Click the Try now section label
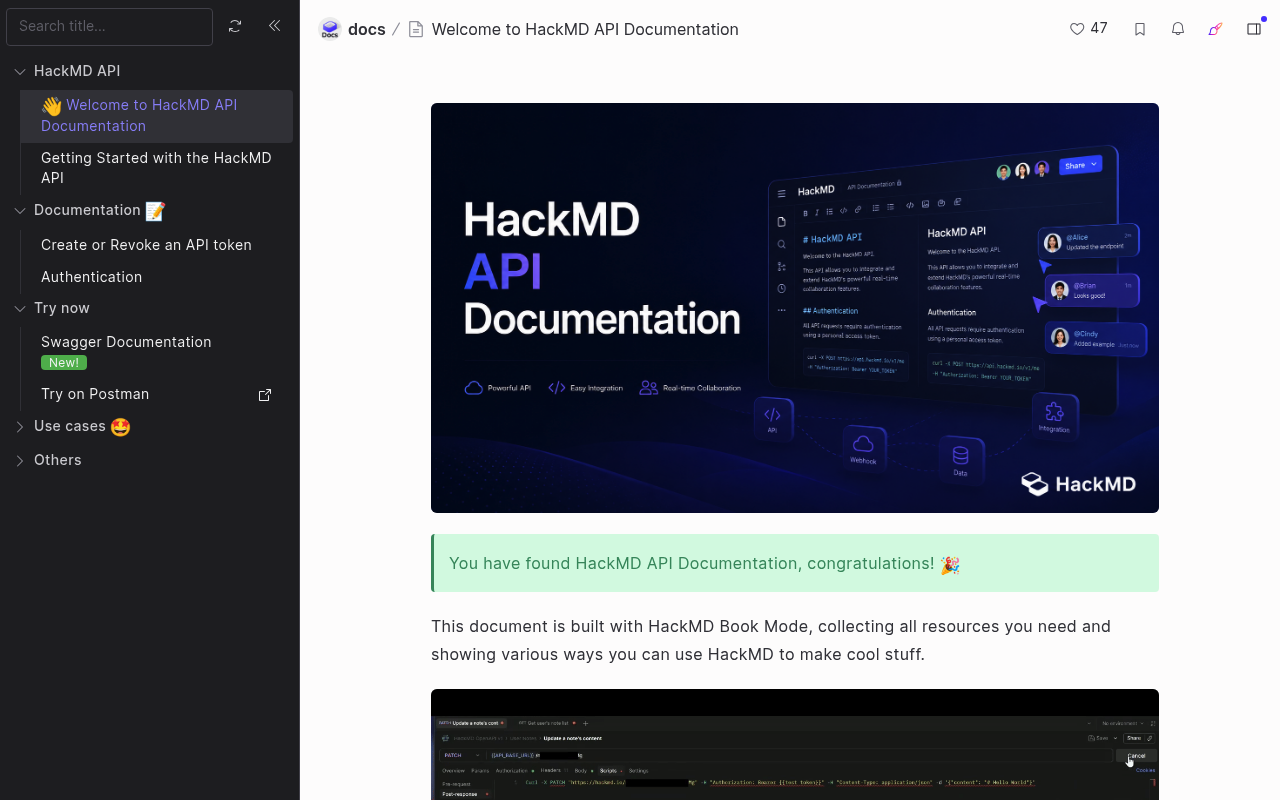 coord(62,308)
